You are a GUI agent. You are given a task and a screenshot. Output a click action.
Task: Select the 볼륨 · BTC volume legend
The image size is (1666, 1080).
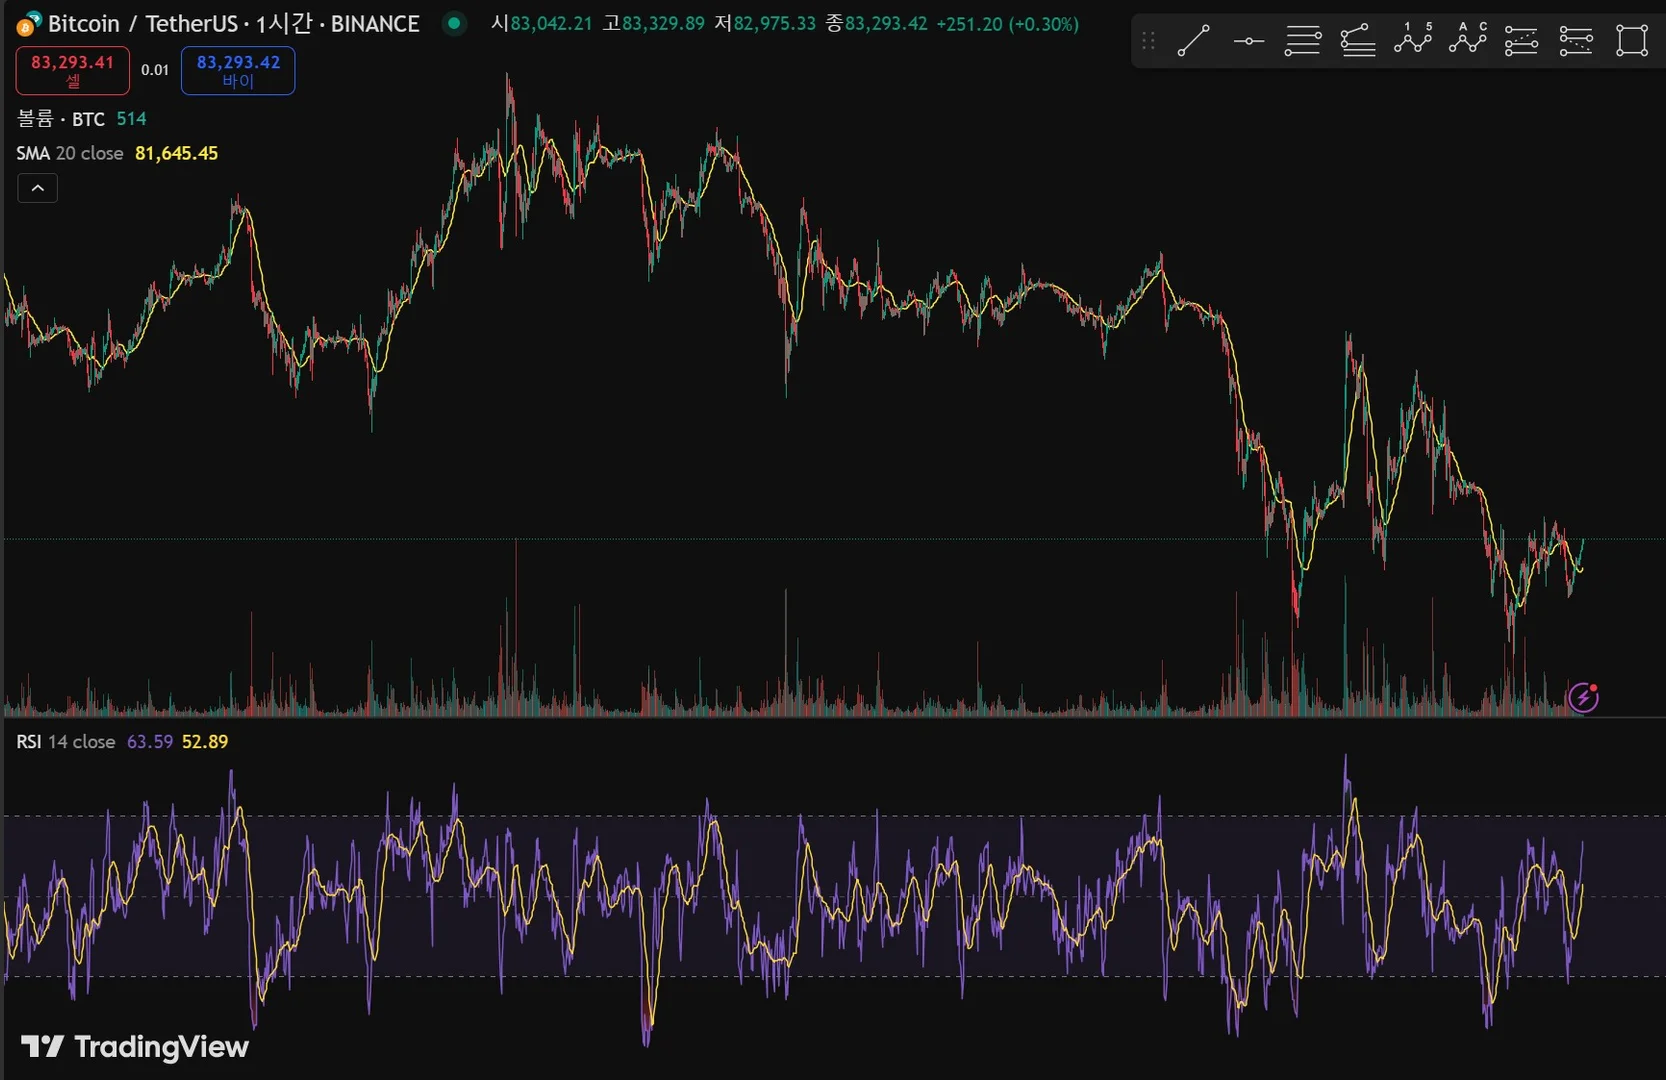click(x=61, y=119)
